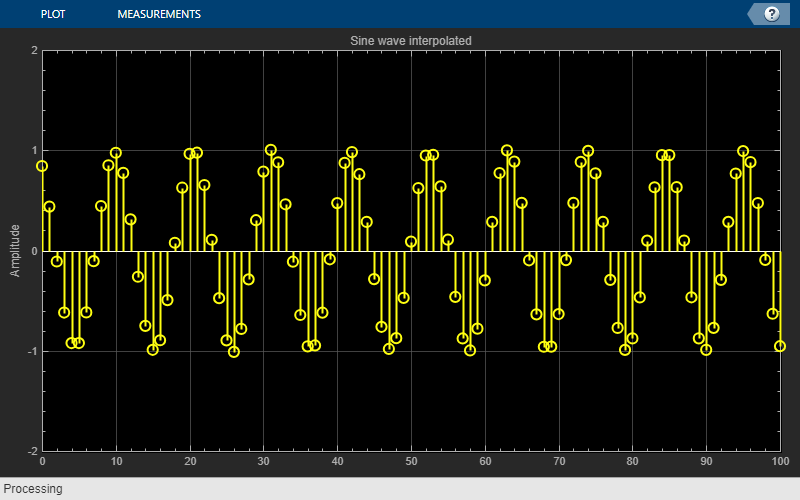Select the Amplitude y-axis label
The width and height of the screenshot is (800, 500).
pyautogui.click(x=15, y=251)
